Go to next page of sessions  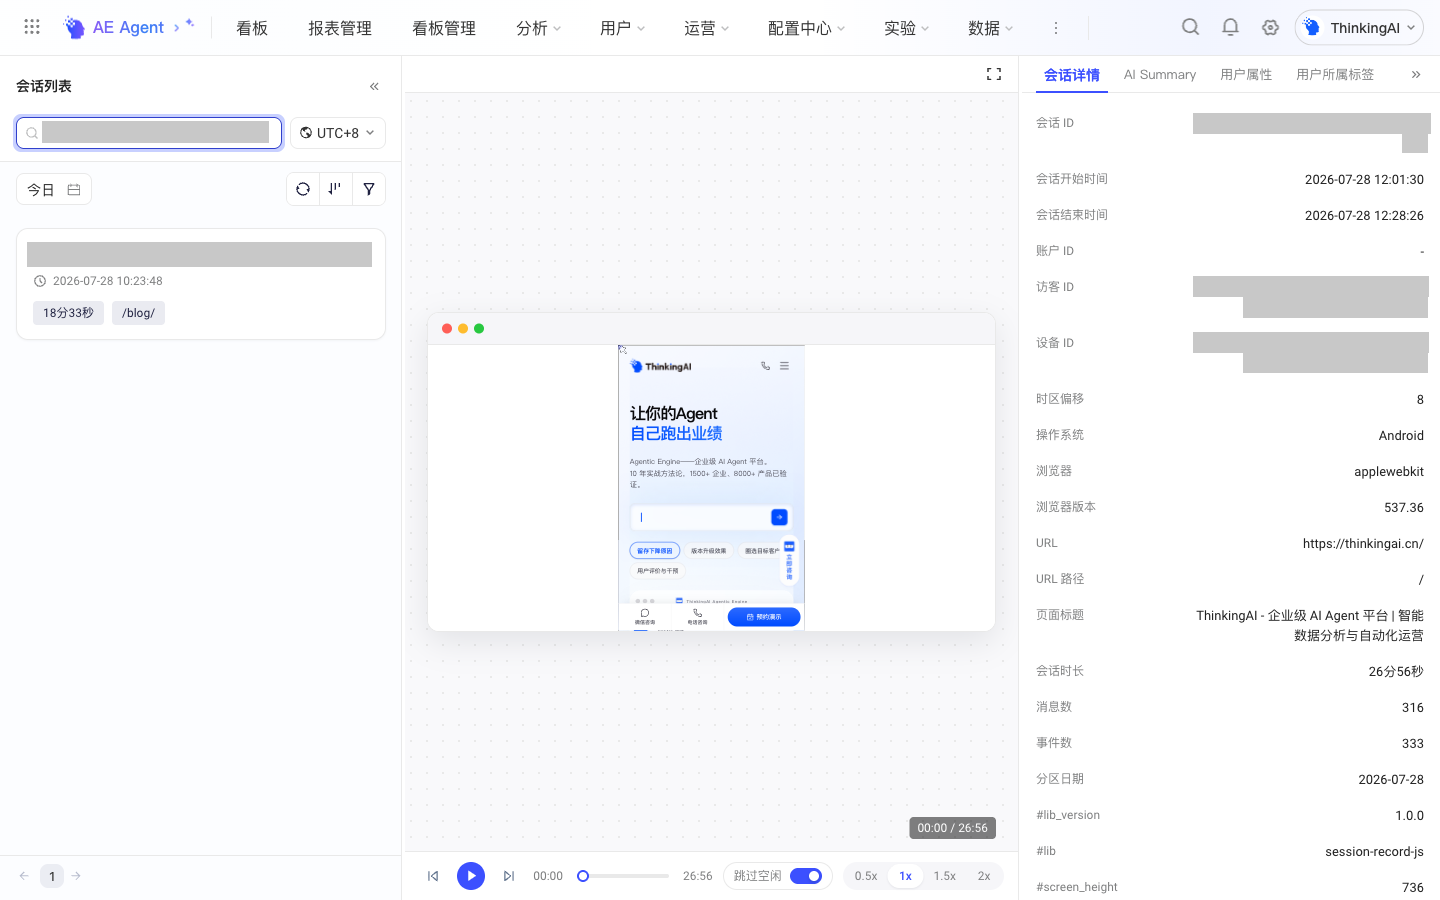coord(76,876)
